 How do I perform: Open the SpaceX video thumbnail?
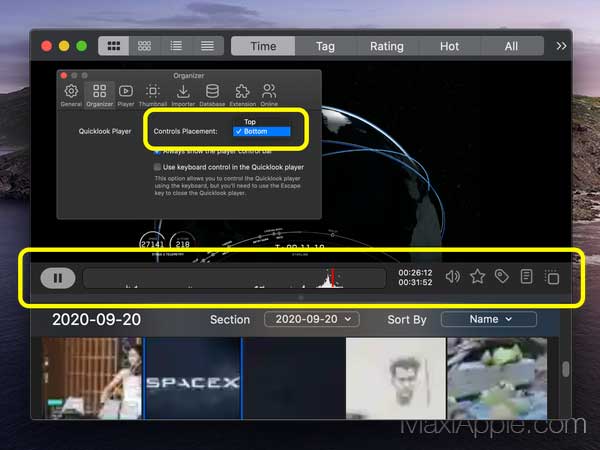[x=193, y=378]
